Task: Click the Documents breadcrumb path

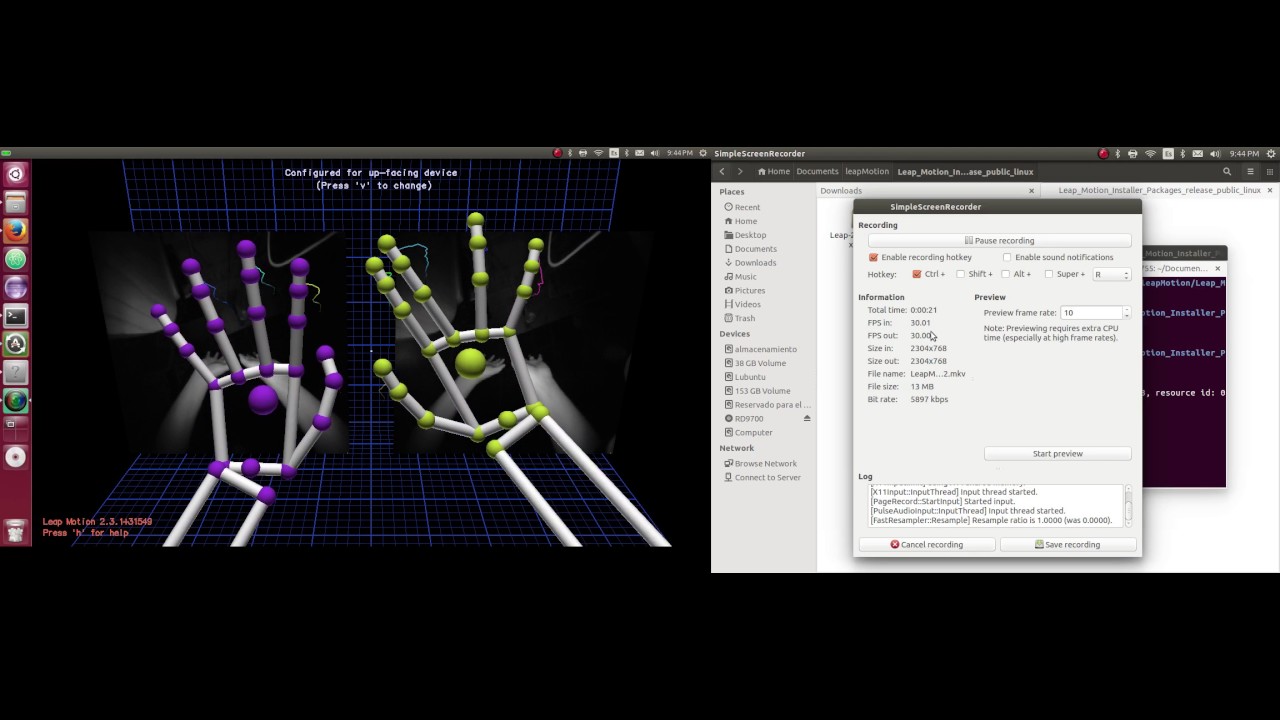Action: click(x=817, y=171)
